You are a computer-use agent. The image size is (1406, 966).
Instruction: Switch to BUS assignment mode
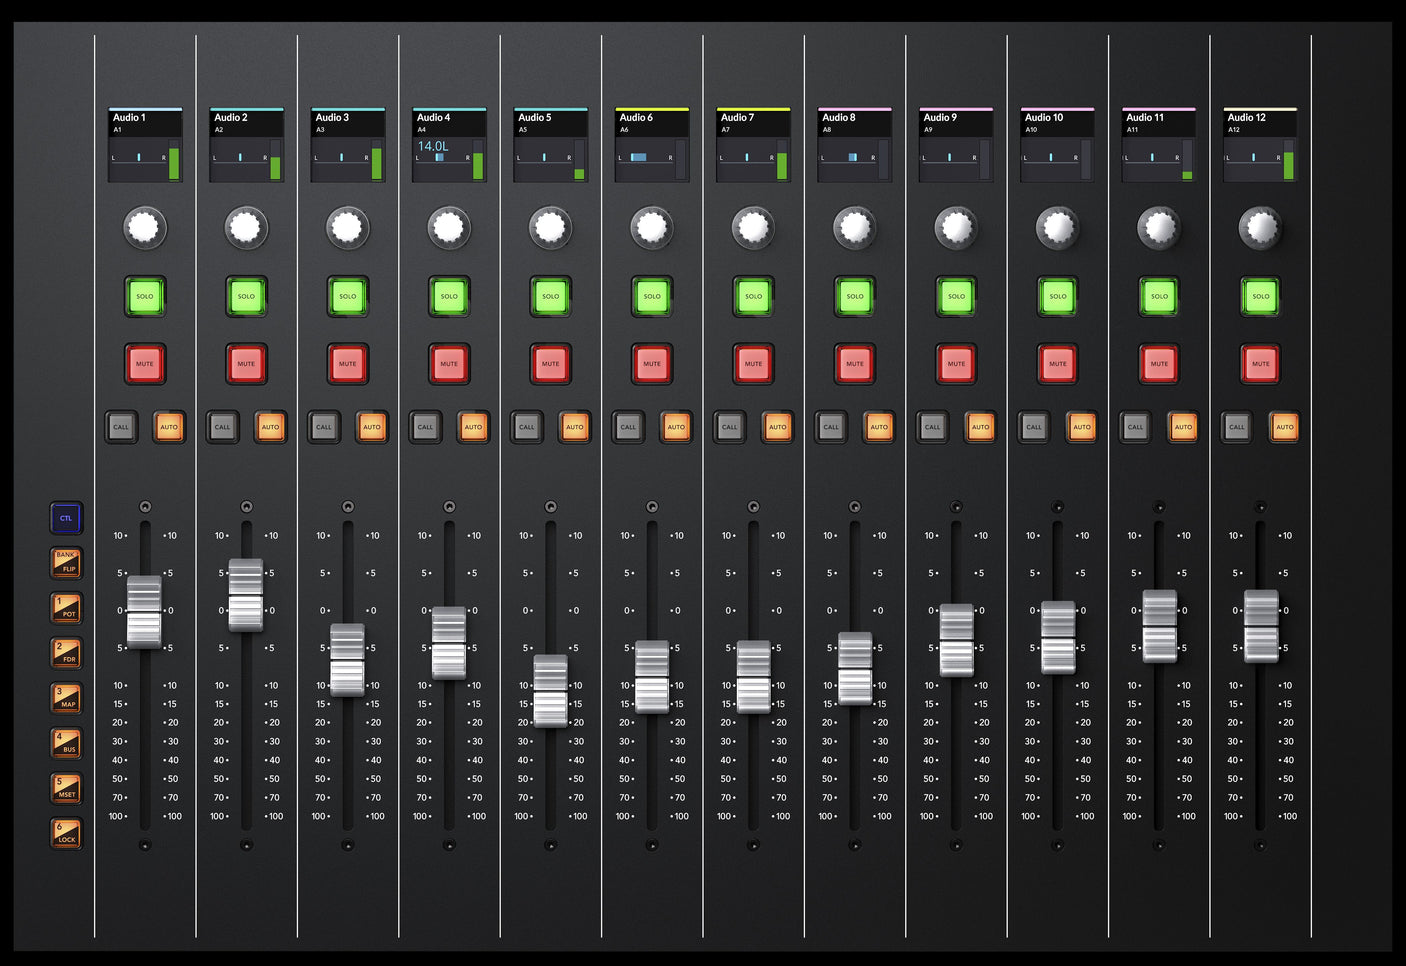65,742
